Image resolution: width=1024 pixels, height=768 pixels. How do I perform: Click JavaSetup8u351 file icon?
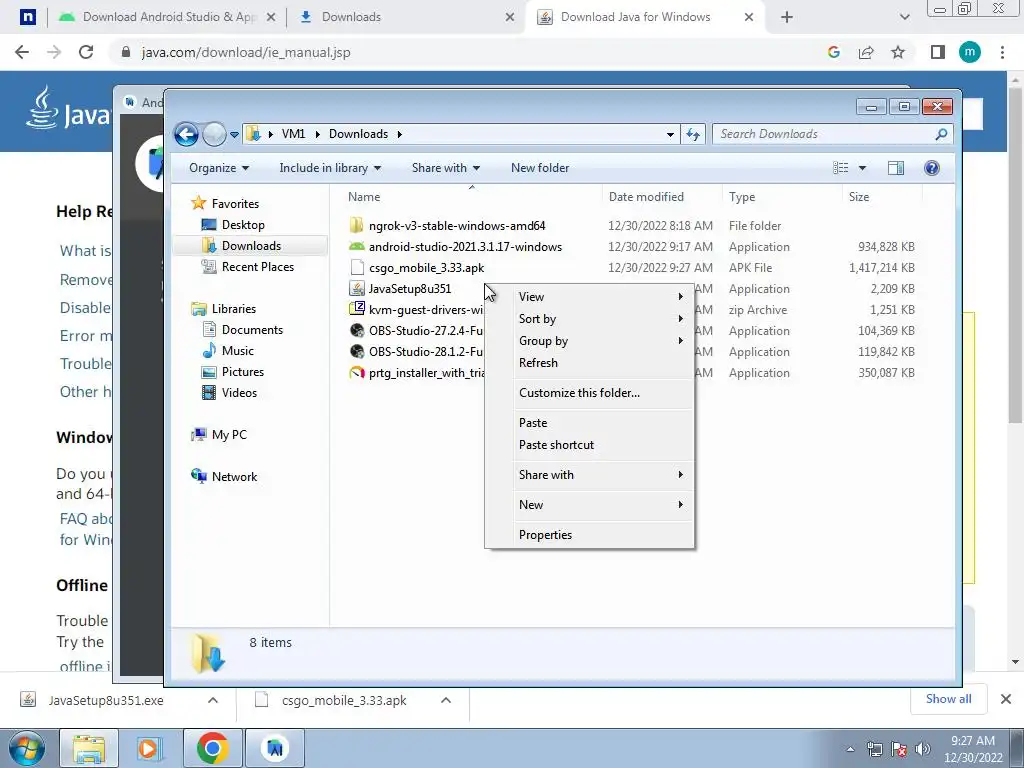click(357, 289)
